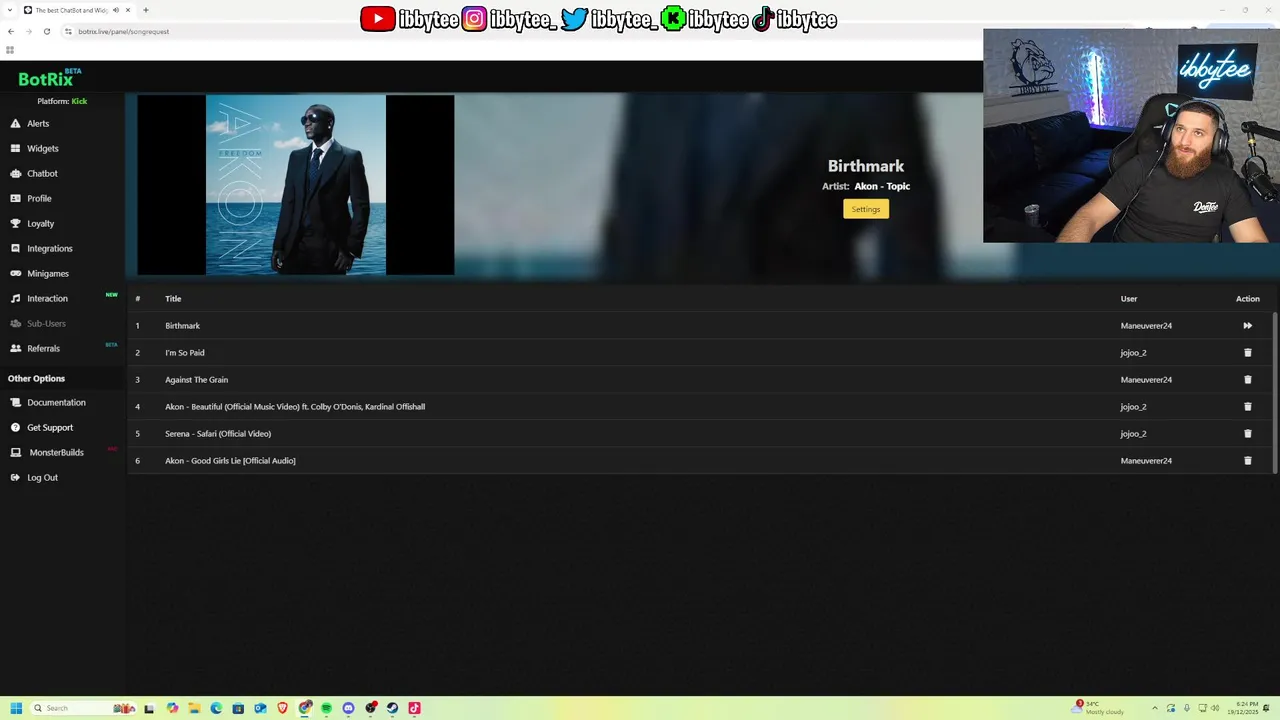Open Integrations from the sidebar
Image resolution: width=1280 pixels, height=720 pixels.
coord(49,249)
